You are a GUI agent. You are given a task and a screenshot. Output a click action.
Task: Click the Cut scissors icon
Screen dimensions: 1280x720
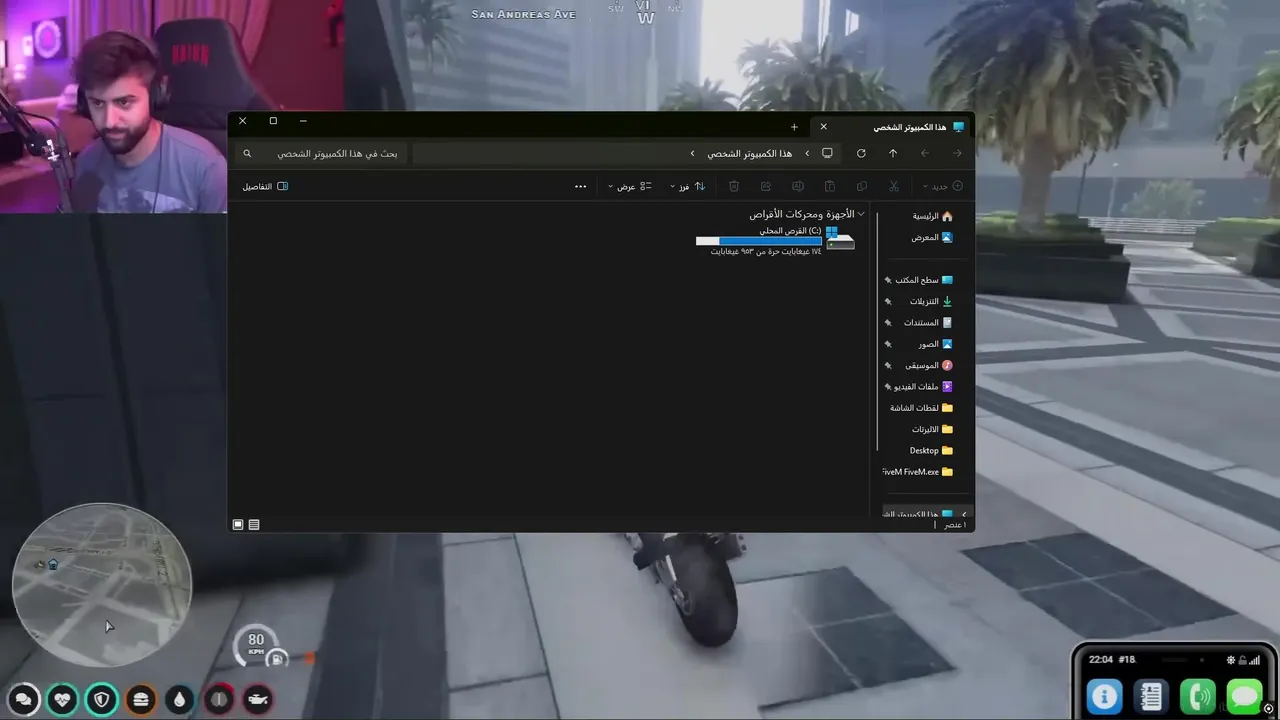tap(894, 186)
